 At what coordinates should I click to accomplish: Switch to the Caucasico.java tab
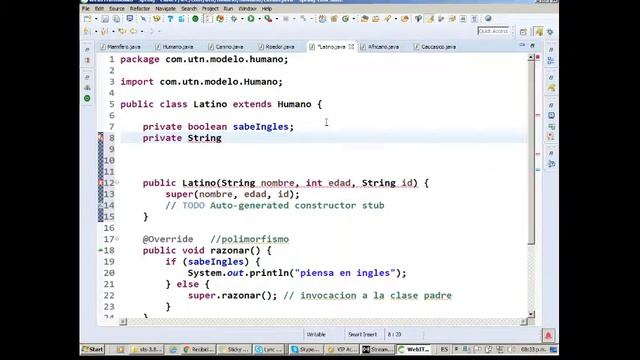(x=435, y=47)
